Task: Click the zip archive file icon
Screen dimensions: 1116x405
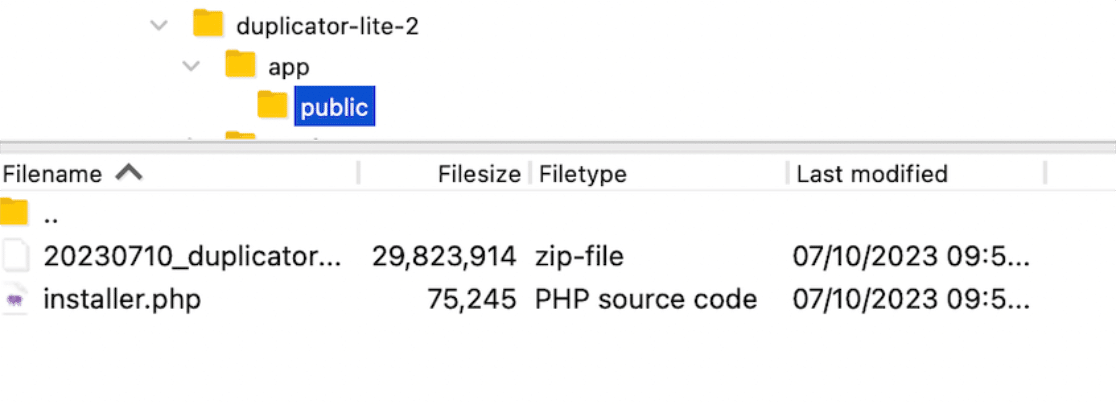Action: (16, 257)
